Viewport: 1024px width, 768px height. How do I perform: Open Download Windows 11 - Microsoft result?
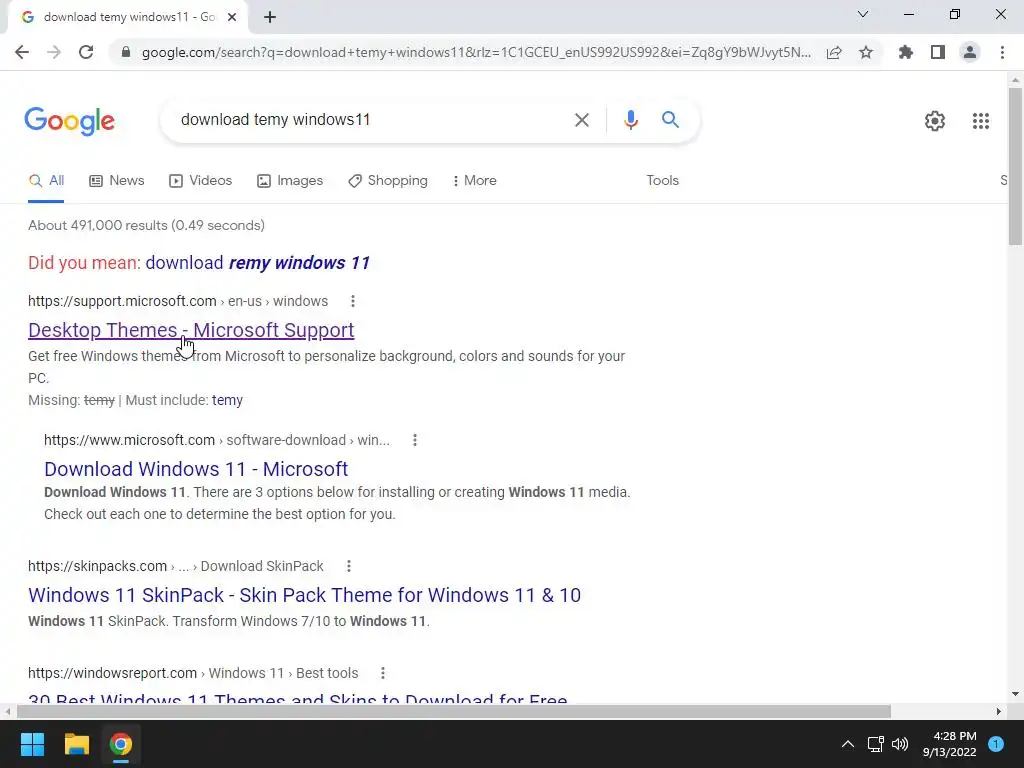click(196, 469)
